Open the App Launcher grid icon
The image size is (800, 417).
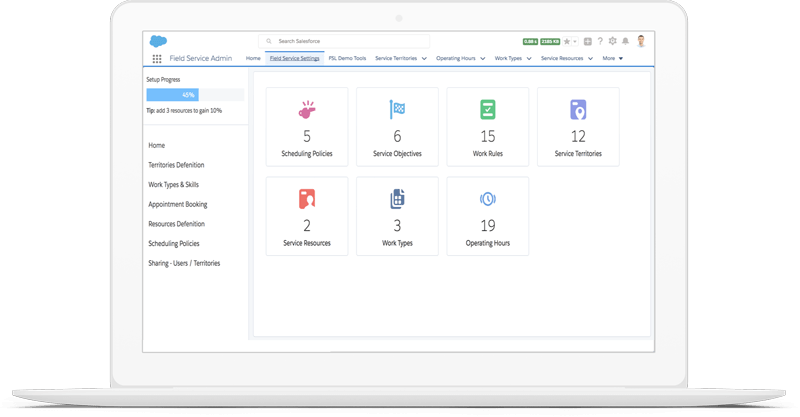point(157,59)
